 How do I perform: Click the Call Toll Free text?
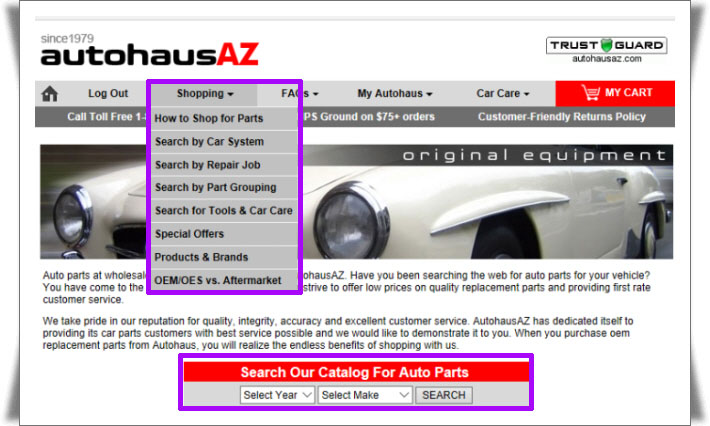[101, 117]
